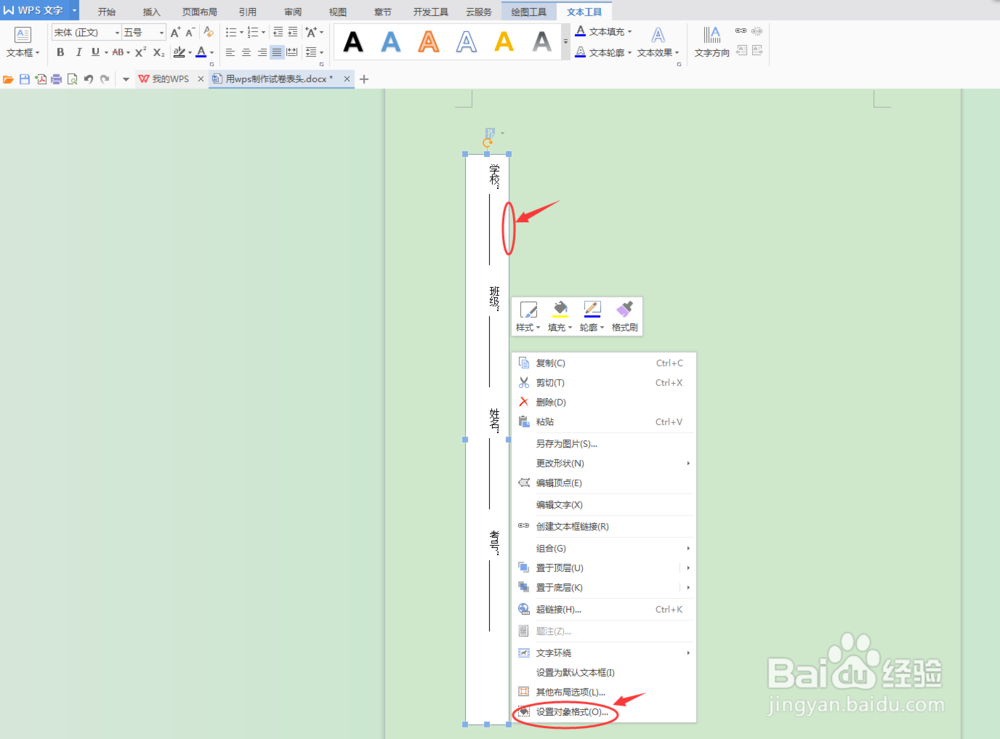1000x739 pixels.
Task: Click font color A button
Action: (x=201, y=52)
